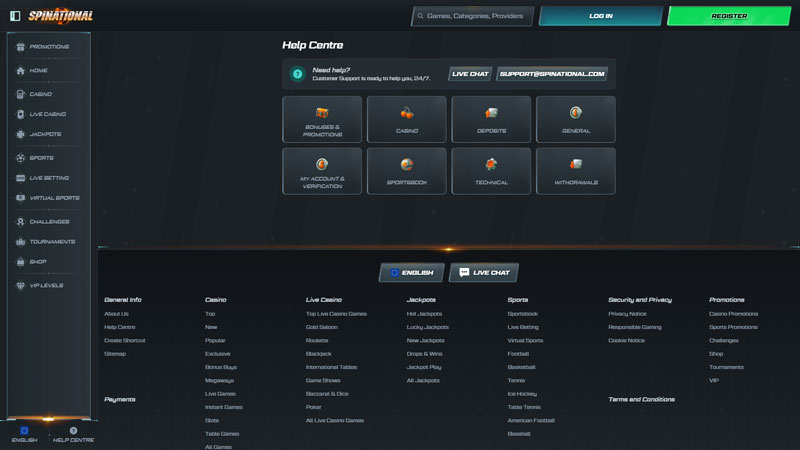Open Football sports footer link

[518, 354]
